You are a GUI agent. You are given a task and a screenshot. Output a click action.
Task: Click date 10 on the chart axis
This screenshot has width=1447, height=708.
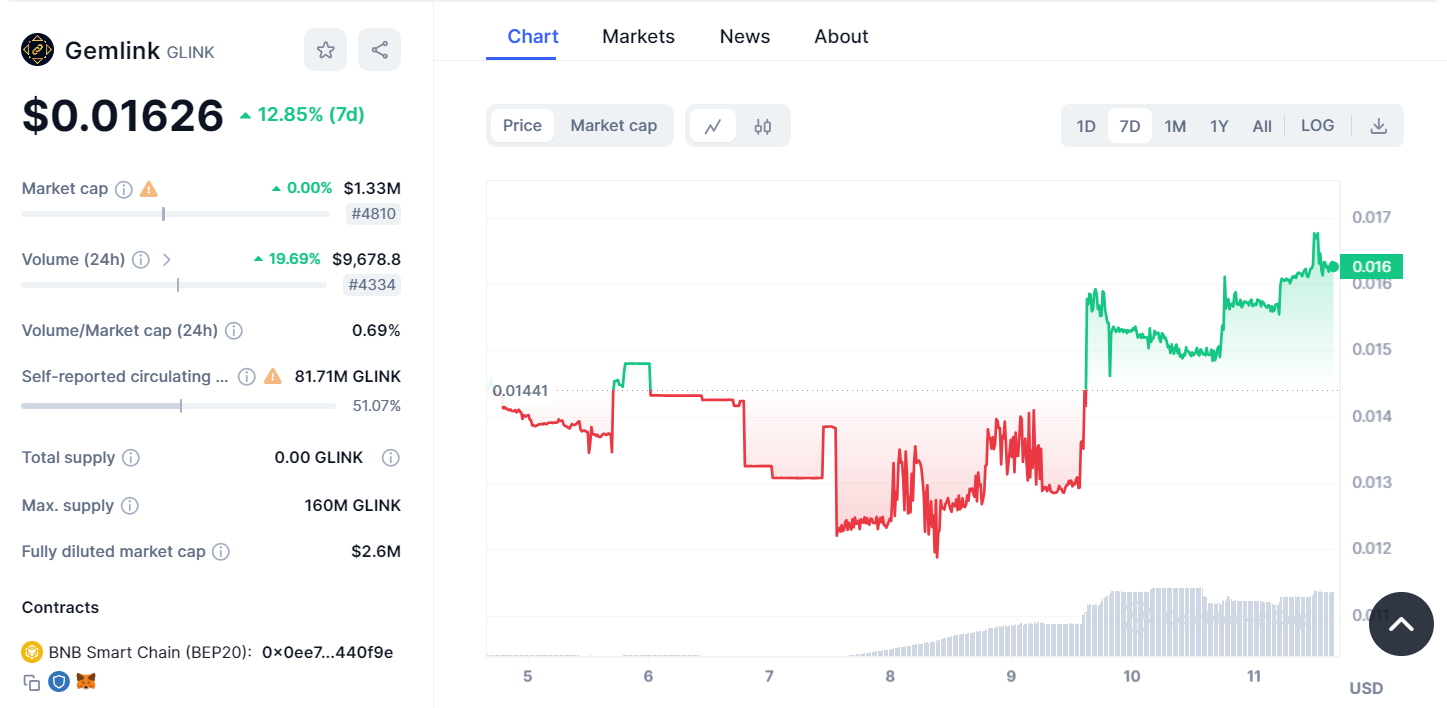(x=1132, y=677)
